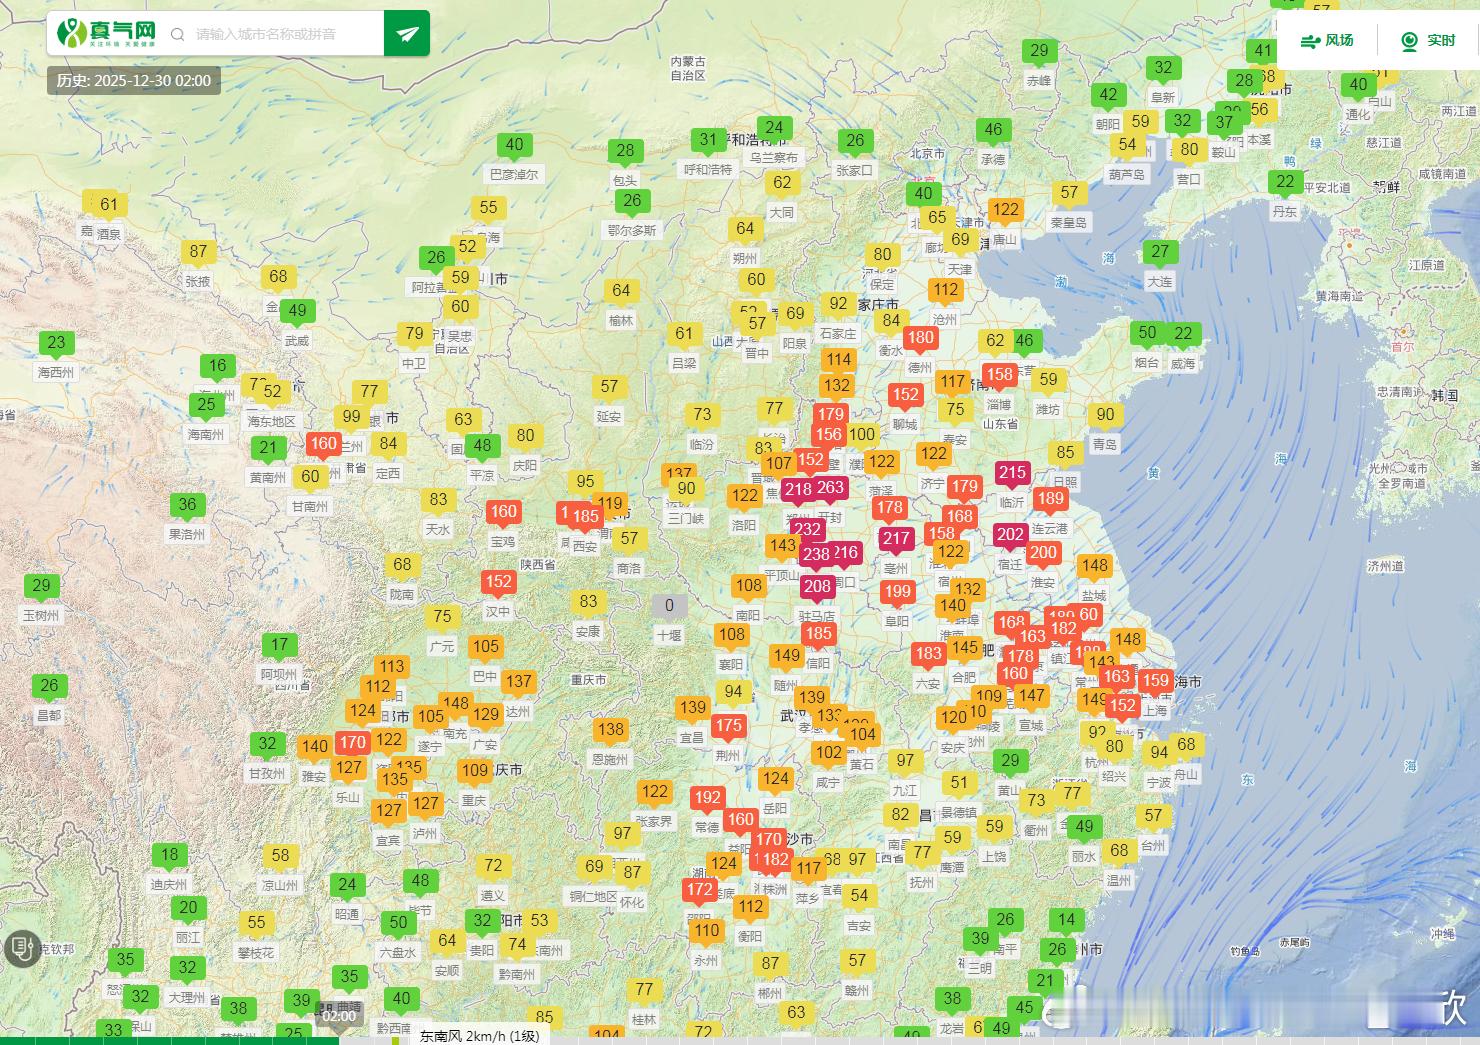This screenshot has width=1480, height=1045.
Task: Select the 延安 AQI marker 57
Action: 609,388
